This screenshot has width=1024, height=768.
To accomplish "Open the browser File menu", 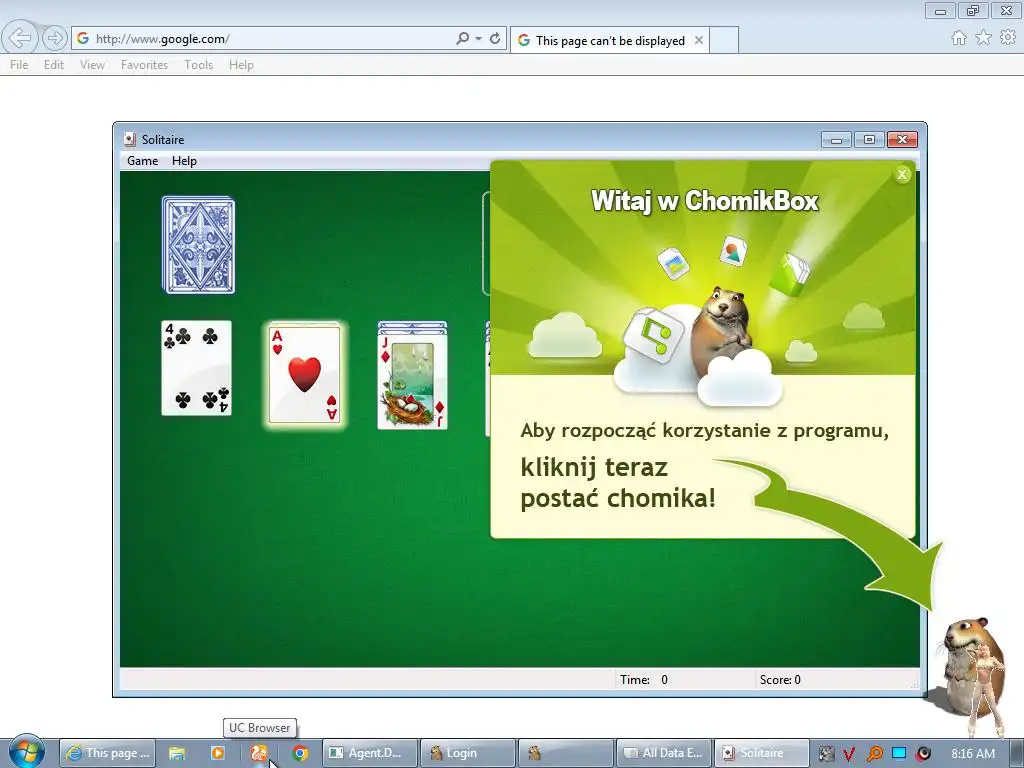I will (x=19, y=65).
